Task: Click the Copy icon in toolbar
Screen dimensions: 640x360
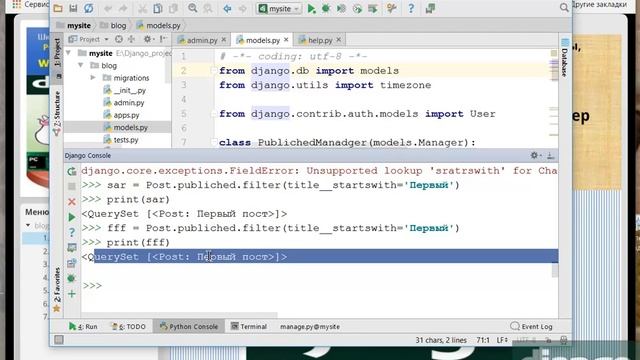Action: coord(158,8)
